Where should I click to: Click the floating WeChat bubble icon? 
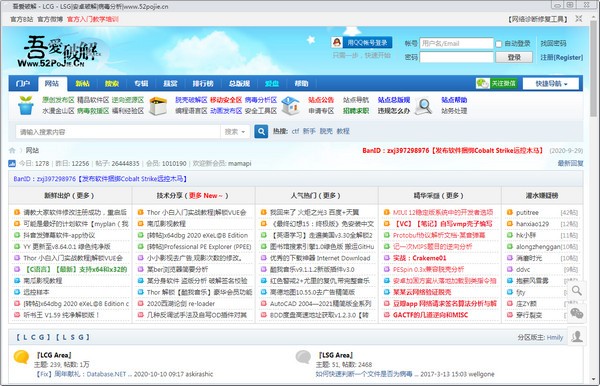tap(576, 313)
